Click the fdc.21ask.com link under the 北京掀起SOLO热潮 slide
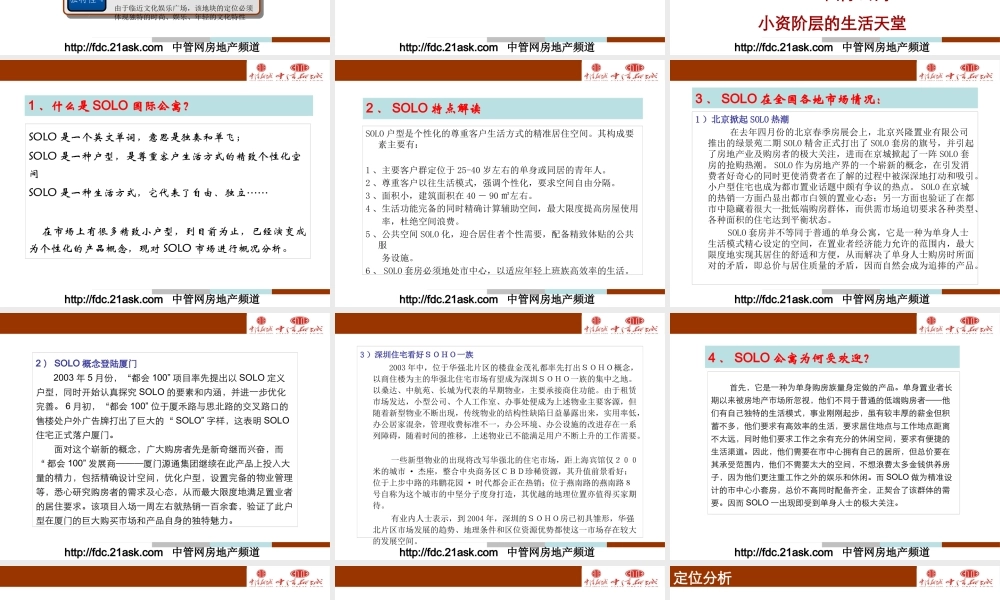This screenshot has width=1000, height=600. (x=783, y=299)
